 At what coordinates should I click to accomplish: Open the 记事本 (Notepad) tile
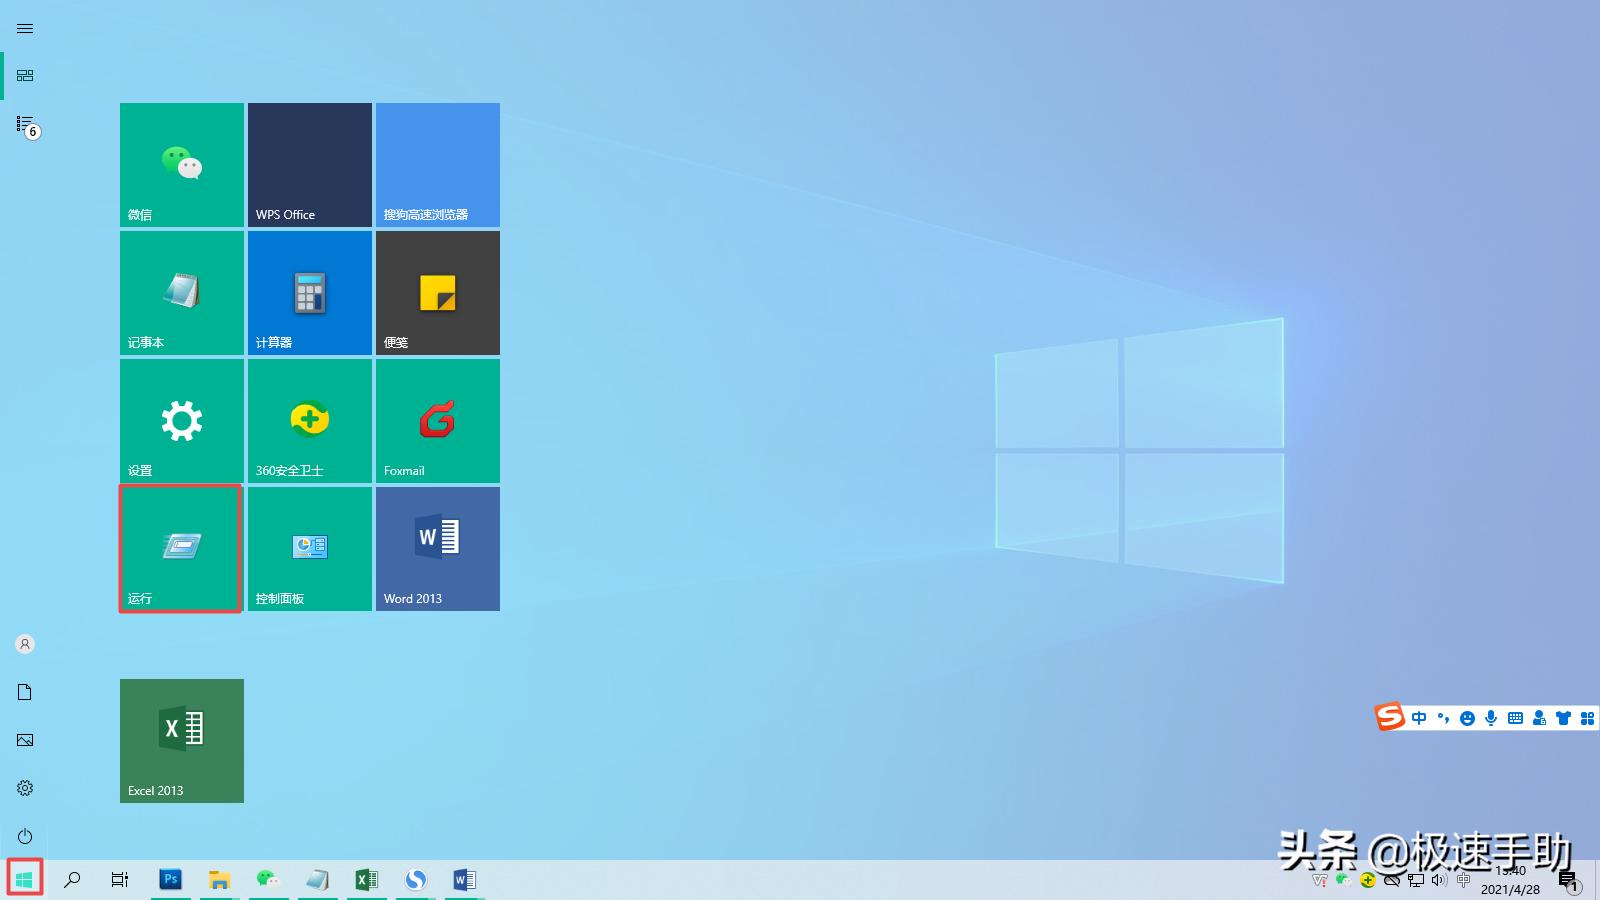click(182, 293)
